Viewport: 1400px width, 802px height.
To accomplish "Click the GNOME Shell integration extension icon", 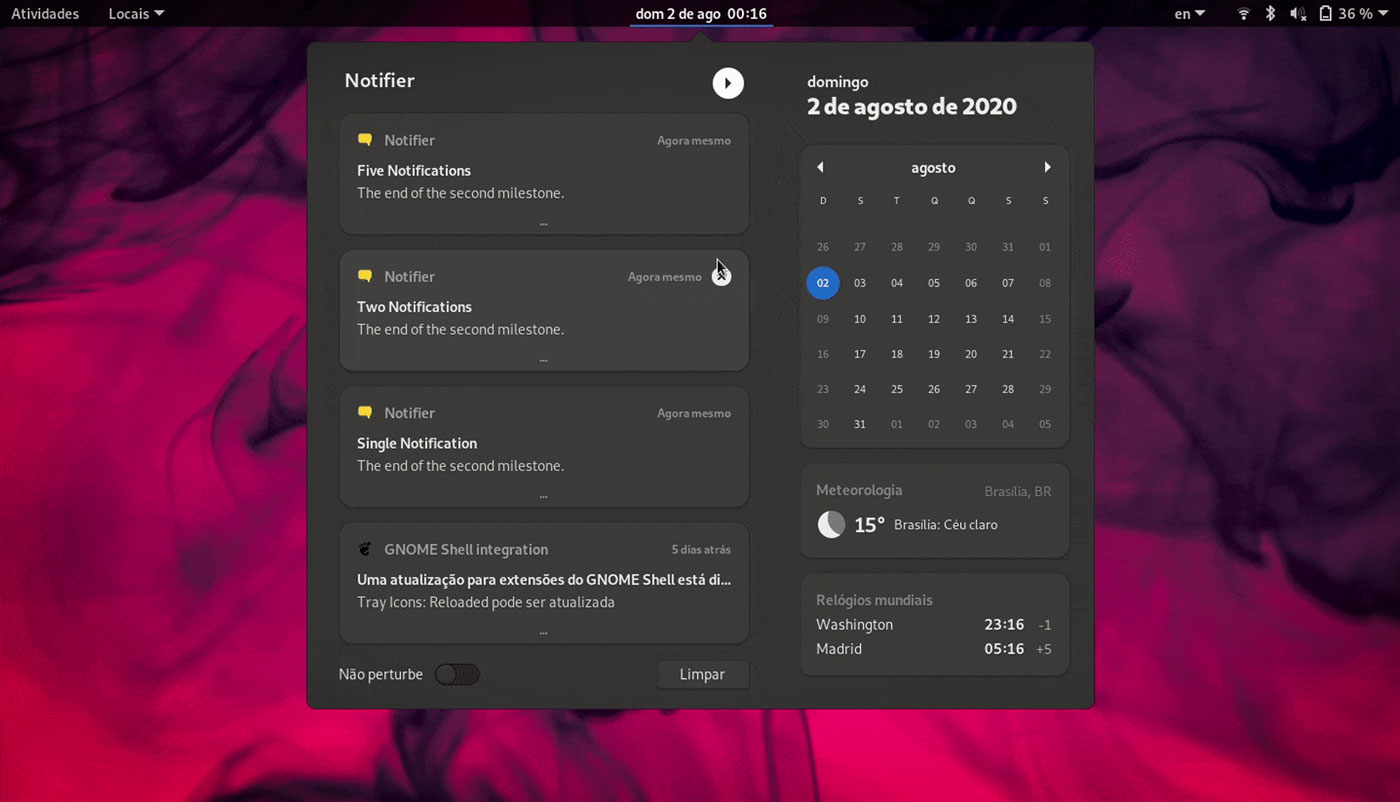I will [x=365, y=549].
